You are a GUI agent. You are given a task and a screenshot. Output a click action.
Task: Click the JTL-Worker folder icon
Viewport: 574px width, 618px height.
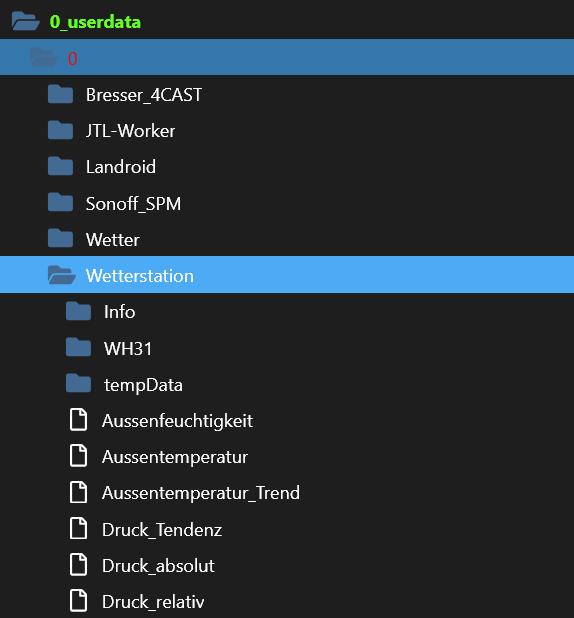[60, 130]
